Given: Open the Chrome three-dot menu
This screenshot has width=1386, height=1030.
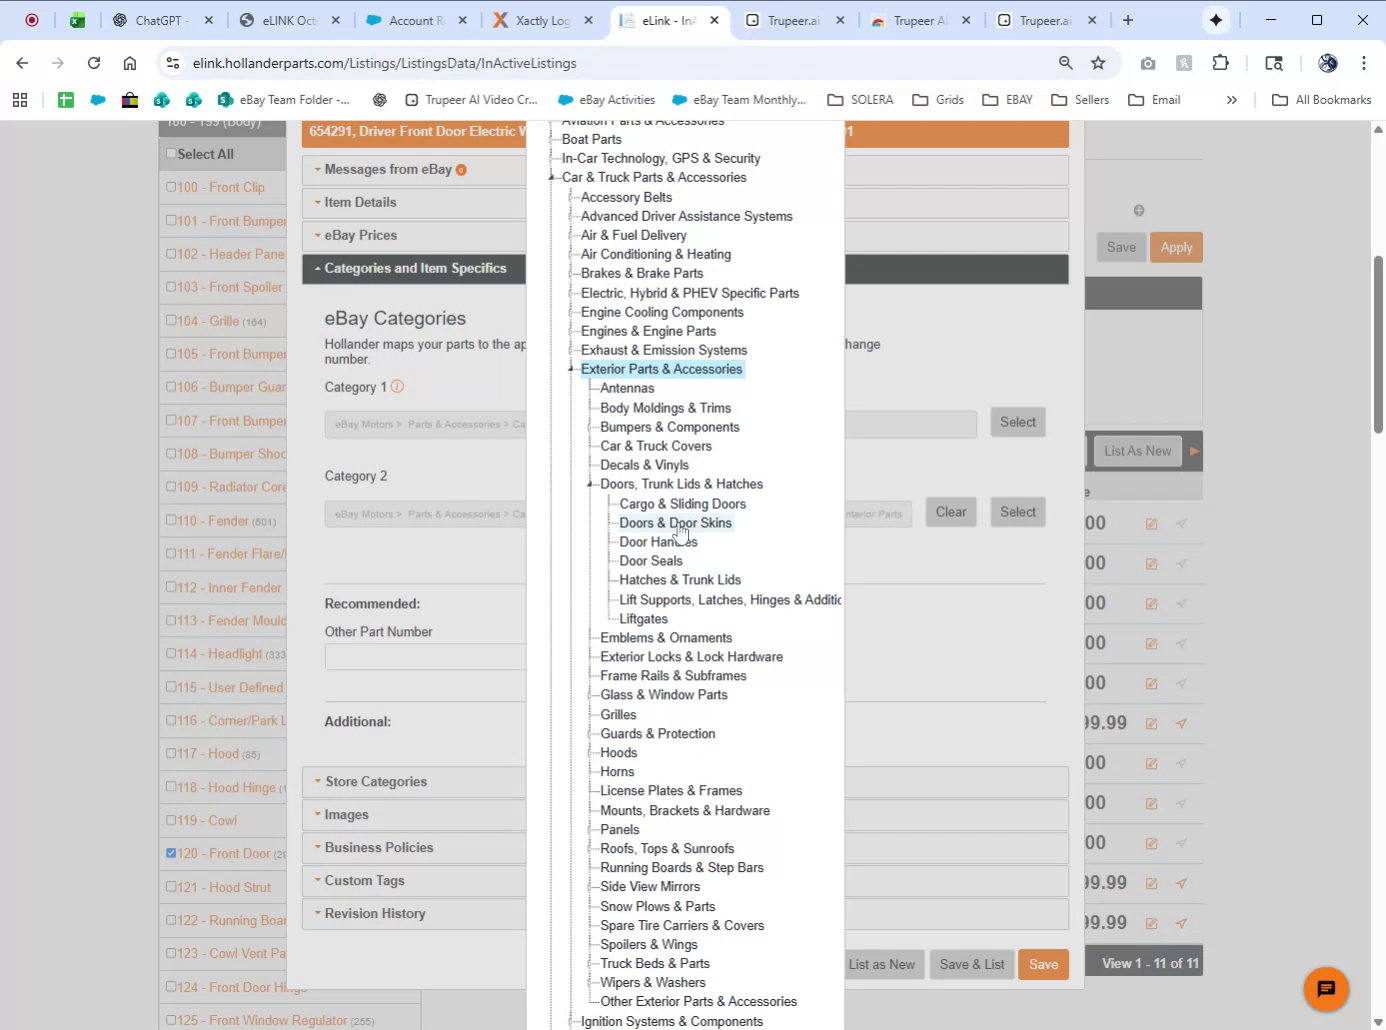Looking at the screenshot, I should click(1364, 63).
